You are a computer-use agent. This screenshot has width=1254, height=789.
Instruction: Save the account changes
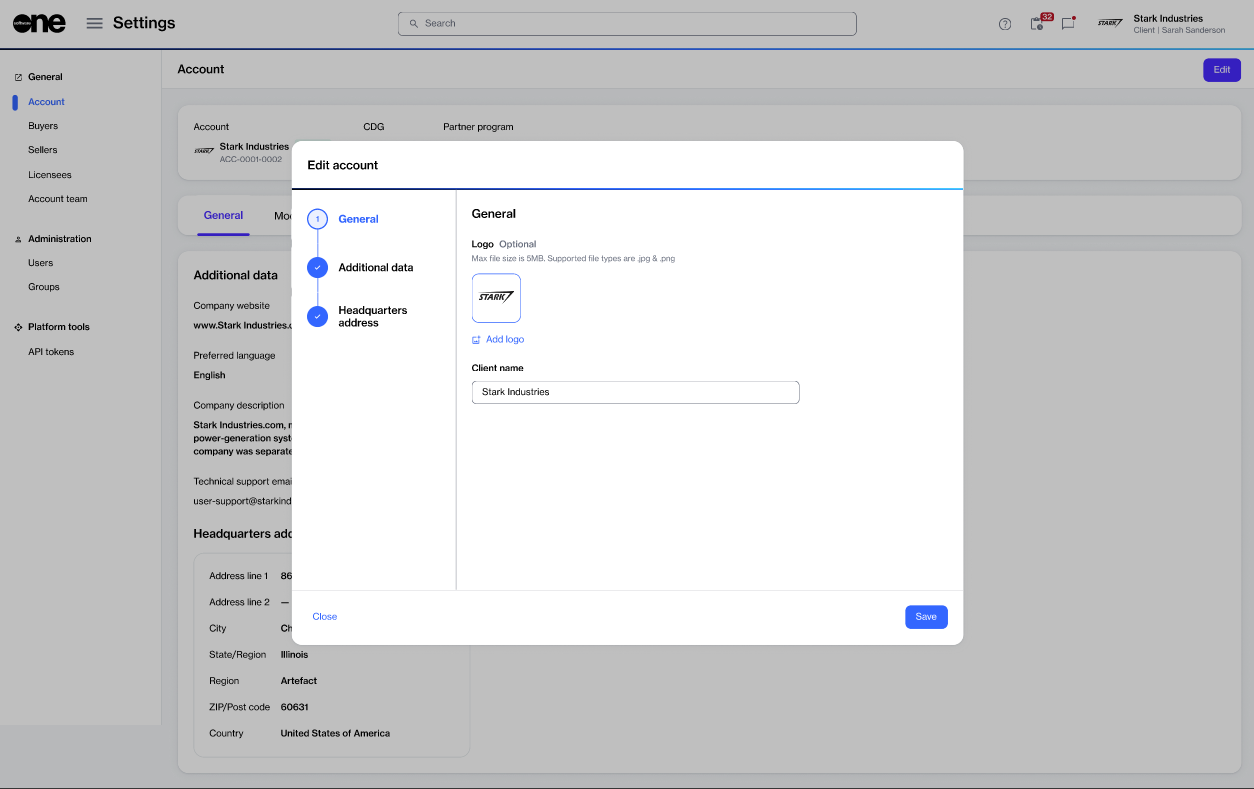pos(926,617)
